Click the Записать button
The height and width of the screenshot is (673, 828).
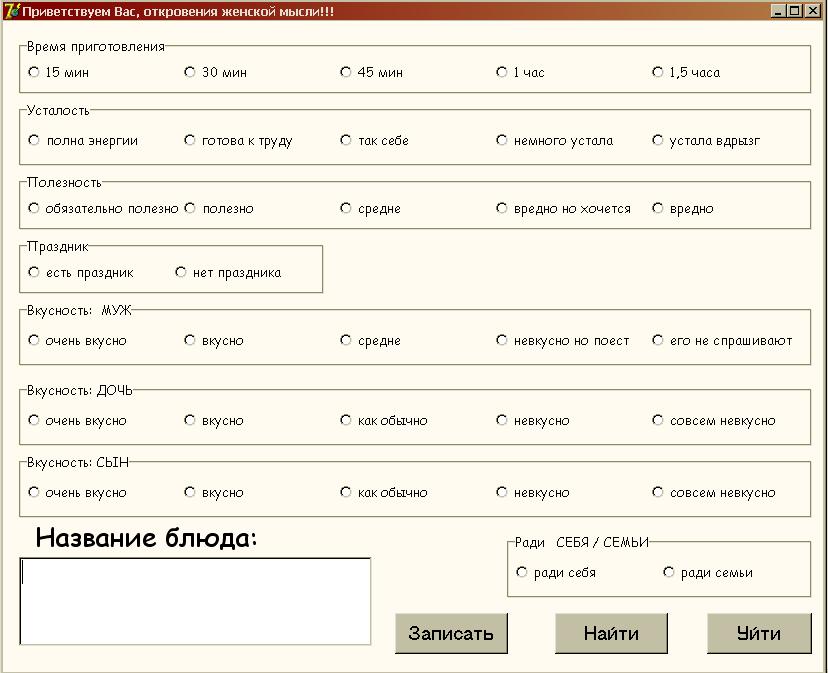[x=451, y=633]
